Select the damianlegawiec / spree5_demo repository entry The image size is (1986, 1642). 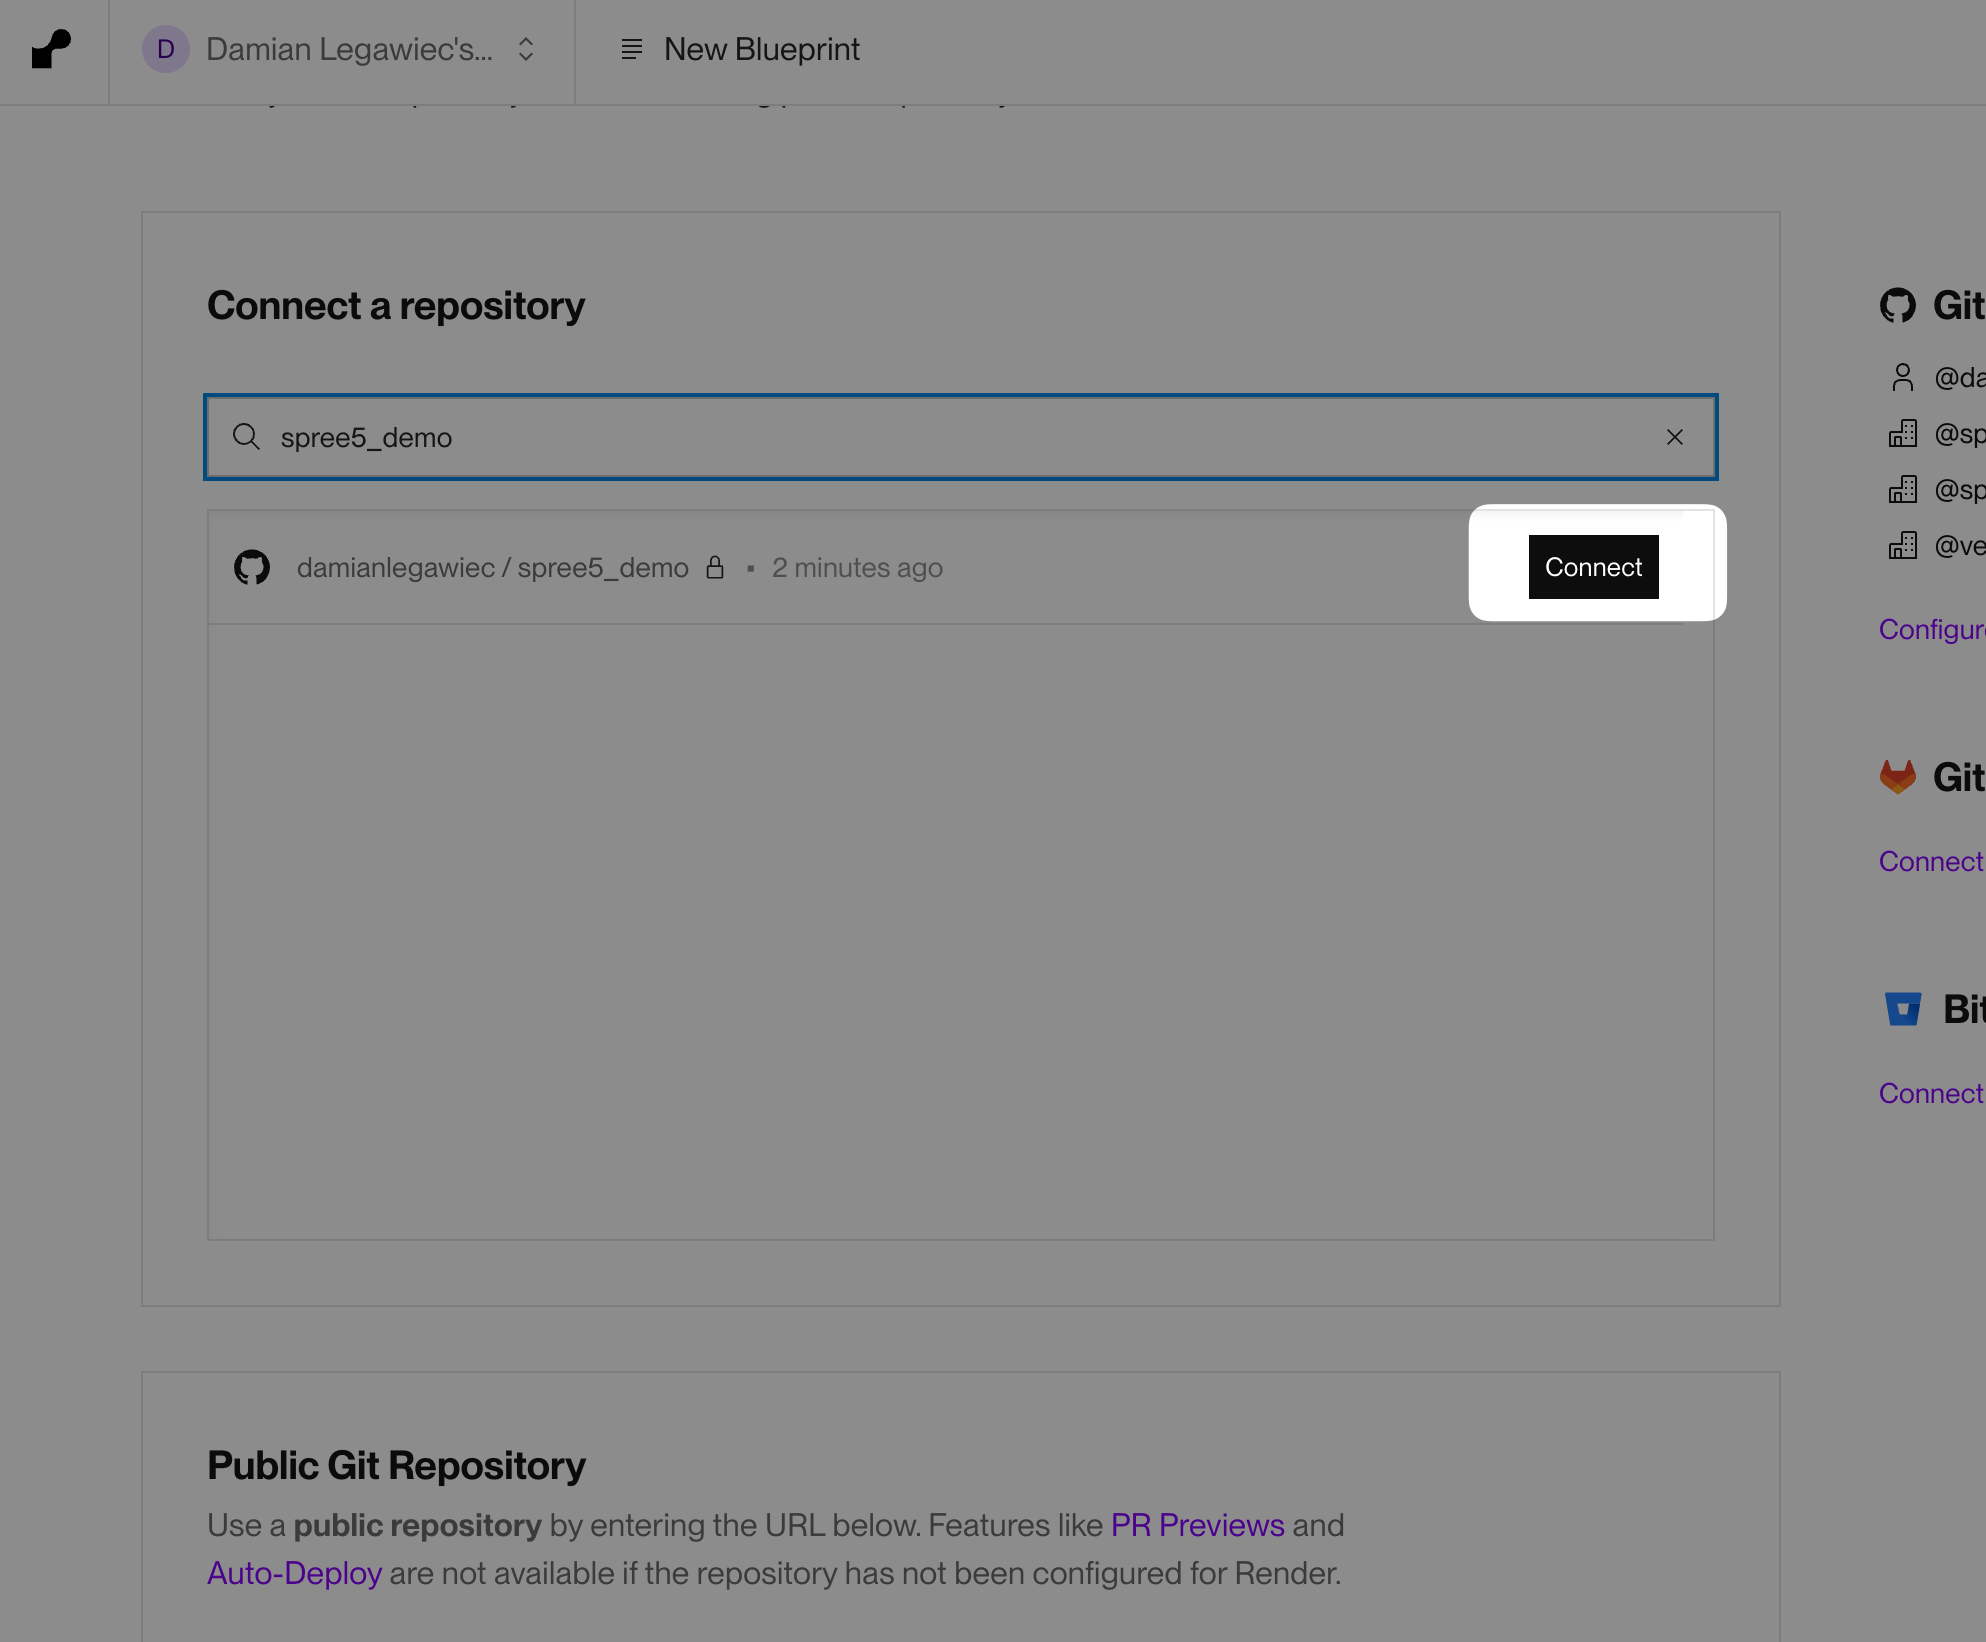[x=493, y=567]
